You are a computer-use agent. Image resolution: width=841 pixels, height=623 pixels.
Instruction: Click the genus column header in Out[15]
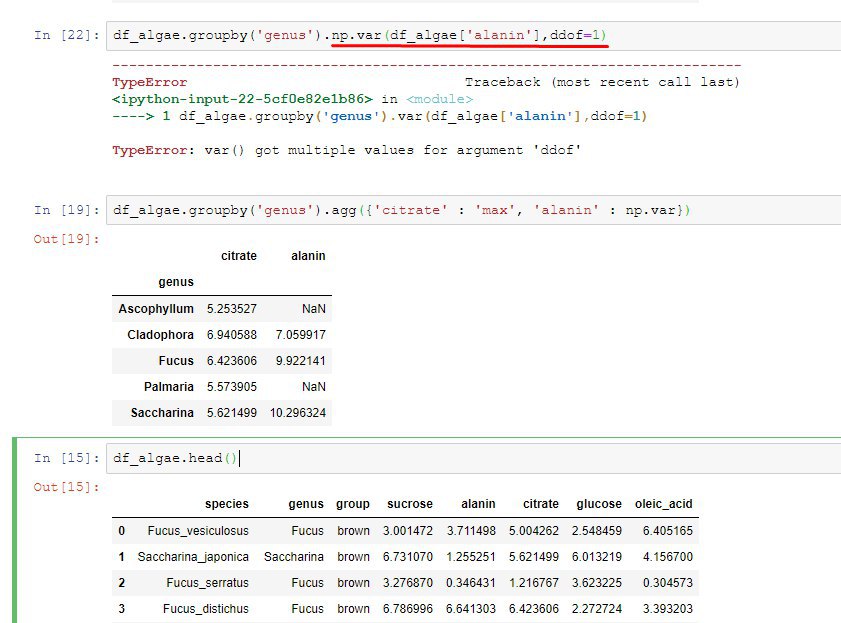306,504
